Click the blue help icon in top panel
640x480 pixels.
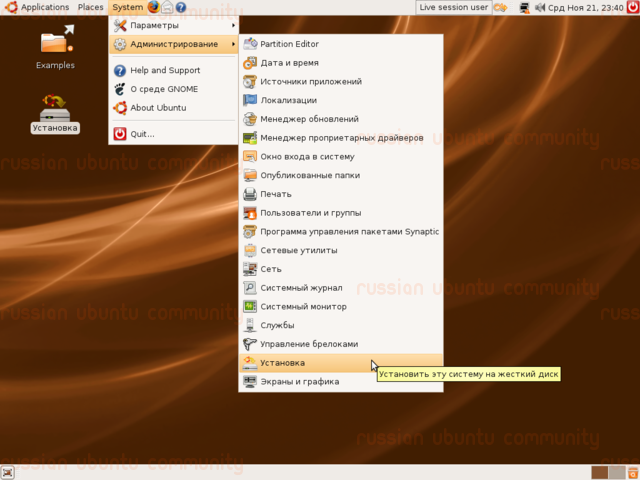[181, 7]
